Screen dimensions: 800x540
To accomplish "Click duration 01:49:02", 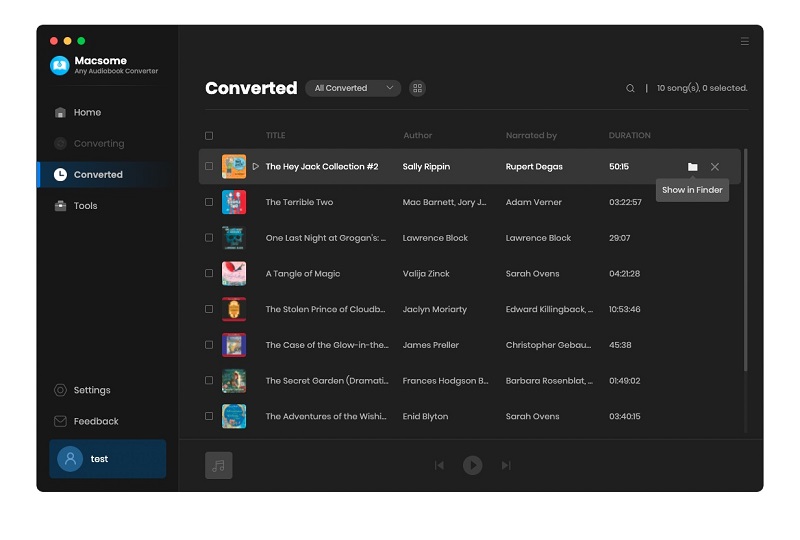I will point(624,381).
